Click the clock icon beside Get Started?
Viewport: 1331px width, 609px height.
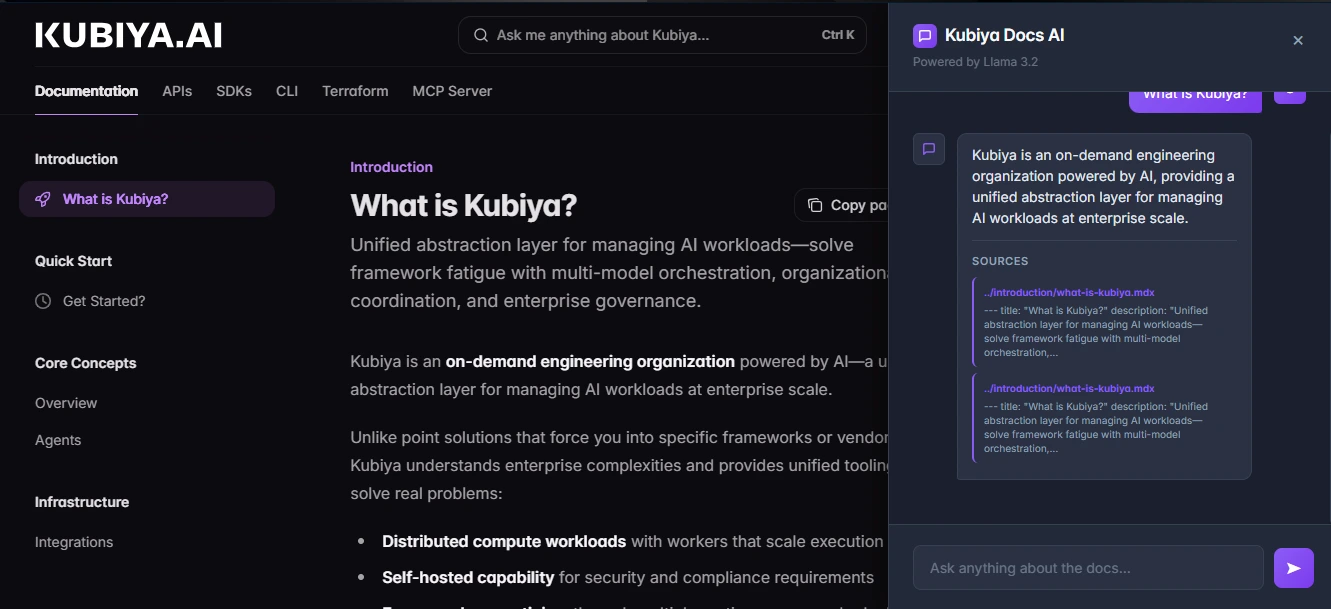[x=43, y=301]
